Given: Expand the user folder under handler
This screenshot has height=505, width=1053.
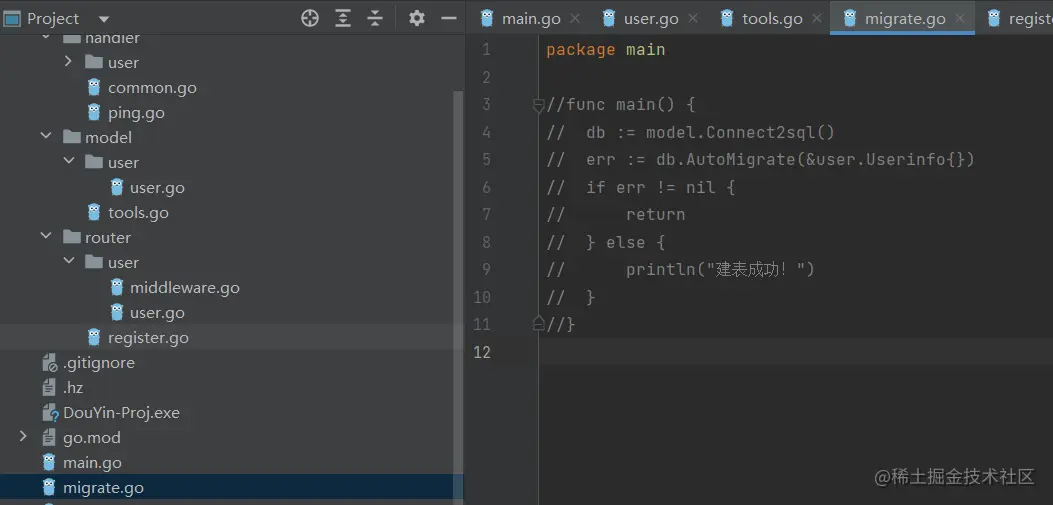Looking at the screenshot, I should coord(68,62).
